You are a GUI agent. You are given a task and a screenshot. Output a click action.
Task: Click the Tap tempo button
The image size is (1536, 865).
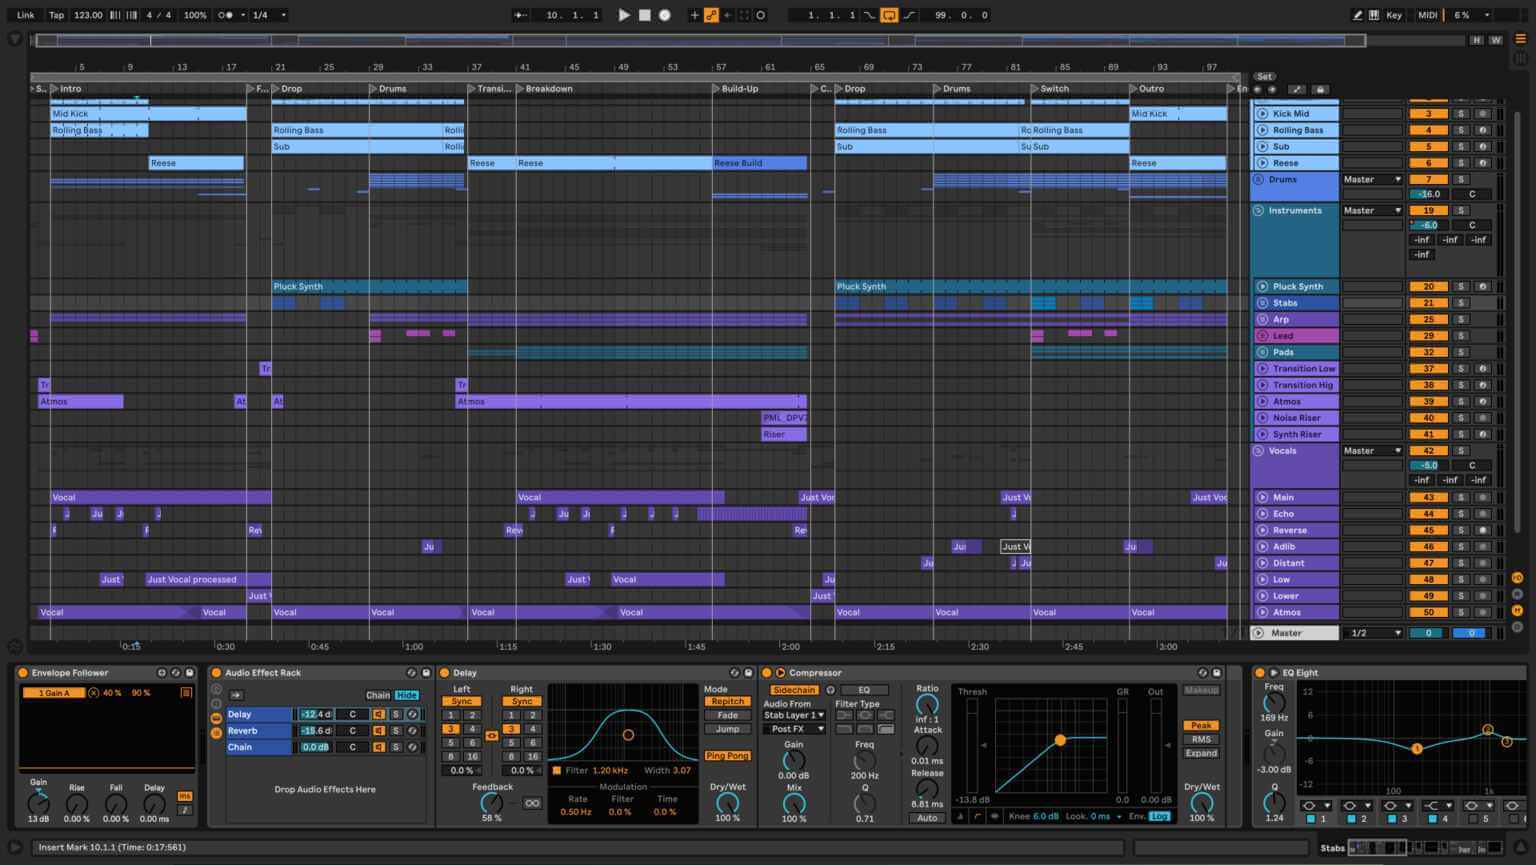(57, 15)
